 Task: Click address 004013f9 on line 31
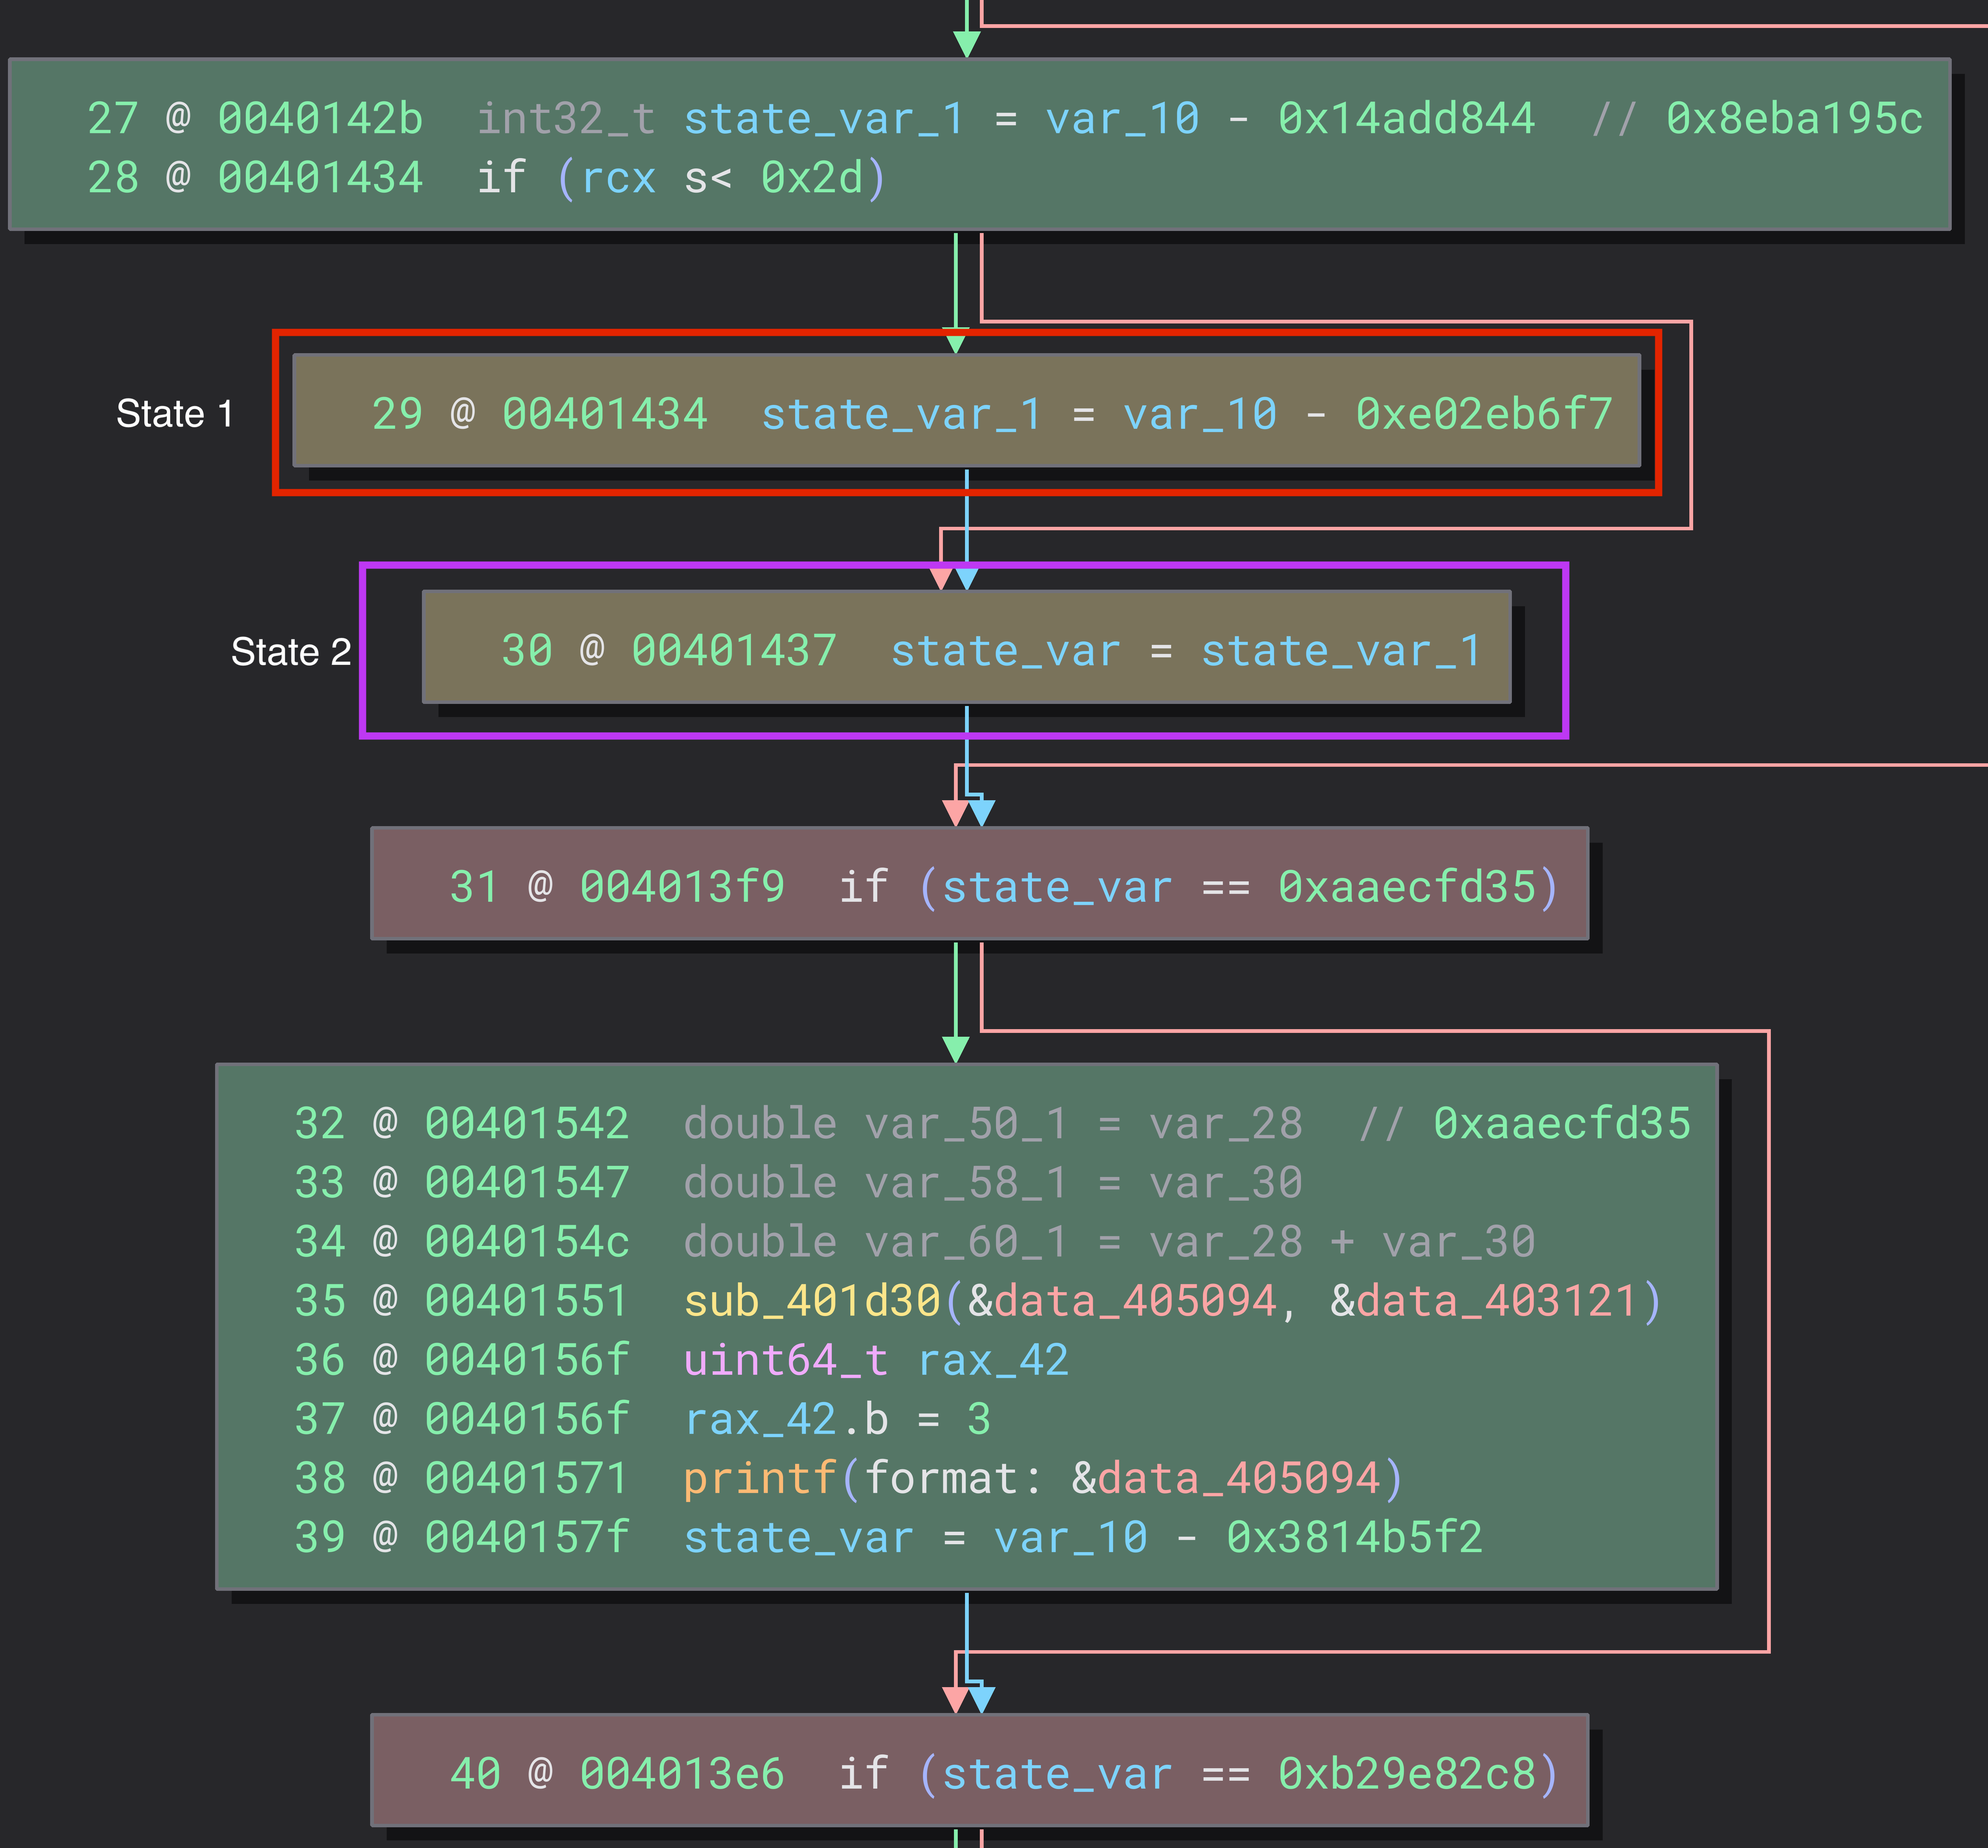(x=682, y=887)
